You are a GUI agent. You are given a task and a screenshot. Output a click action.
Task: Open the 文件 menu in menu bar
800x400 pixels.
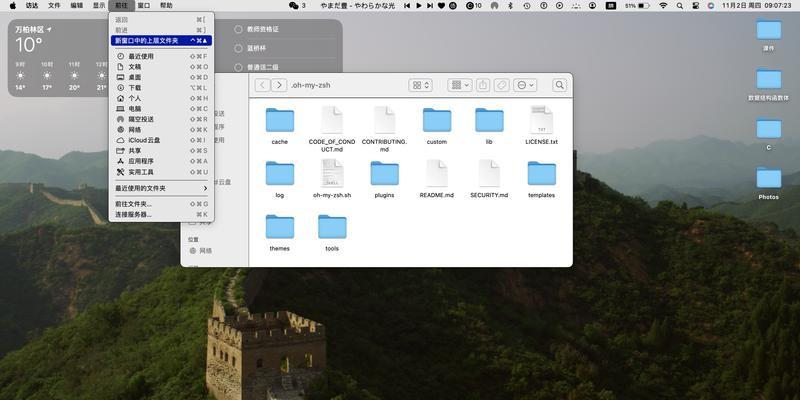click(x=54, y=6)
